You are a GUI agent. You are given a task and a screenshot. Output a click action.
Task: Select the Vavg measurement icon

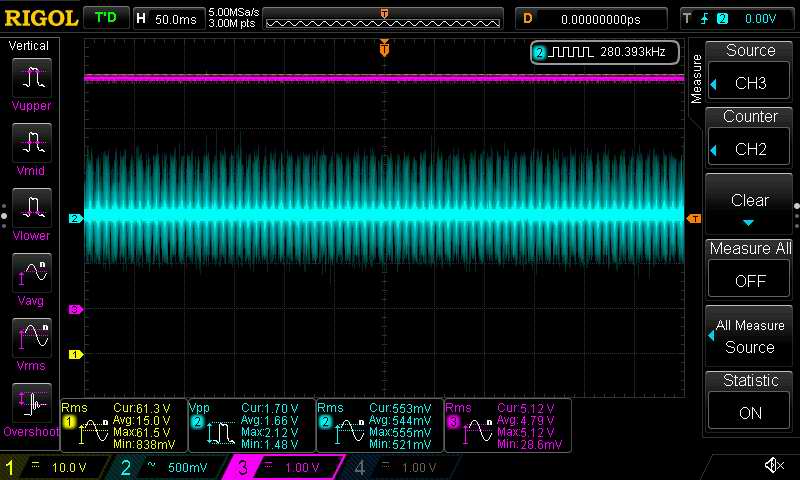32,273
